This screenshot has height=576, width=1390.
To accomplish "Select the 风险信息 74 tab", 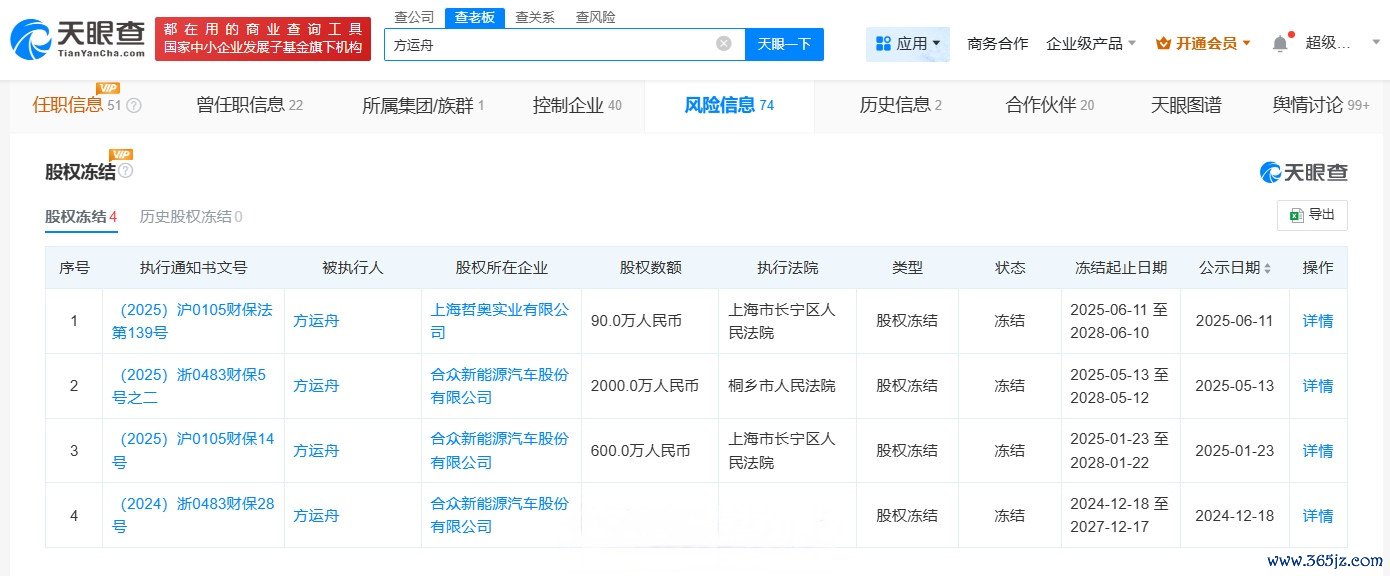I will point(729,105).
